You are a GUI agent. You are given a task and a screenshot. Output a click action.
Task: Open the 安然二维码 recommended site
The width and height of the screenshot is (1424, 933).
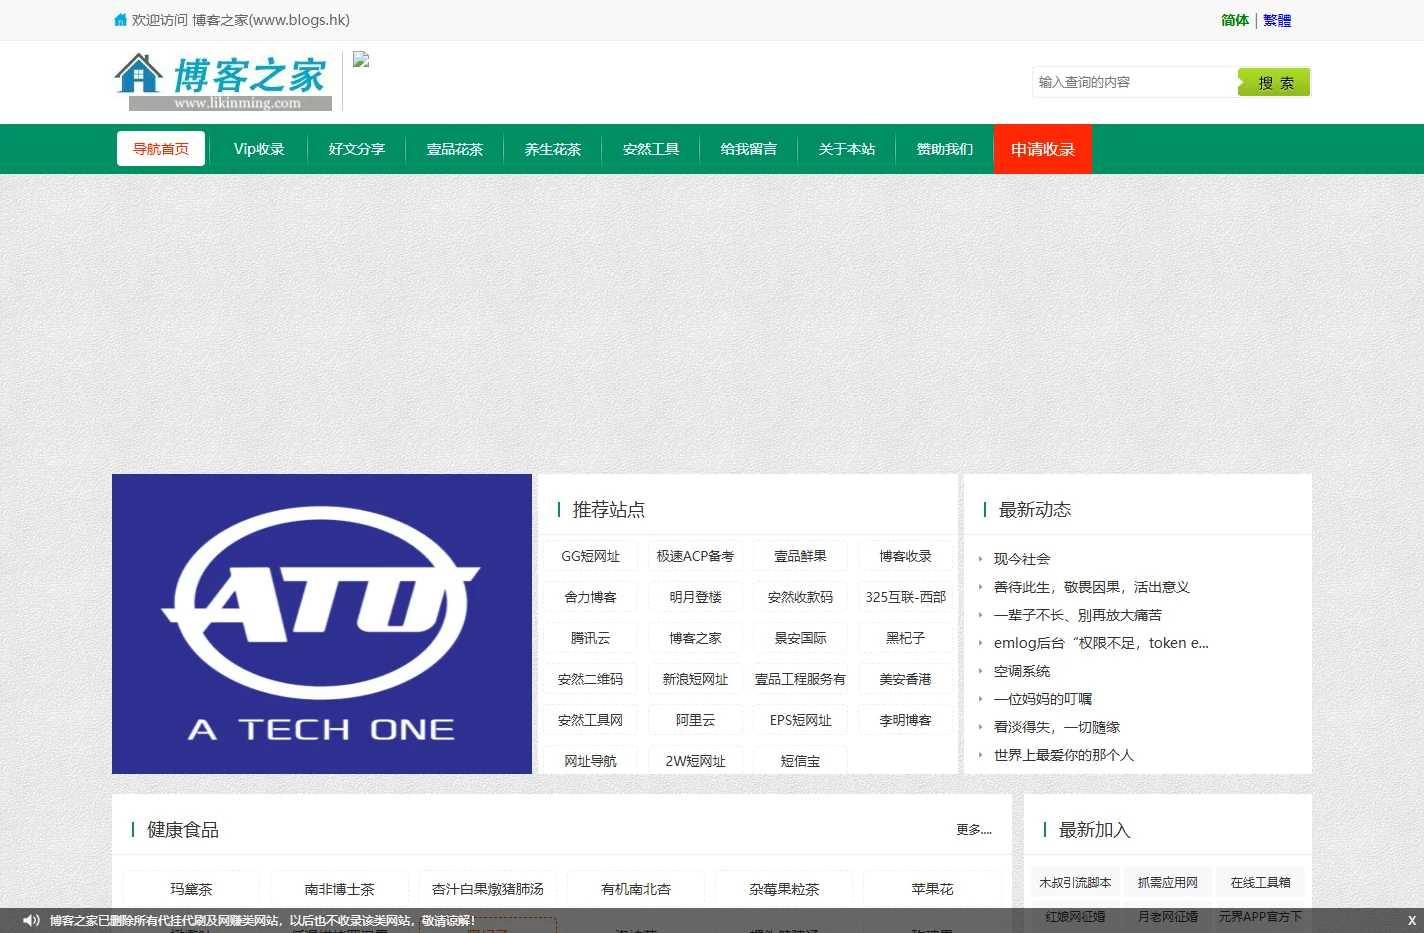coord(591,679)
